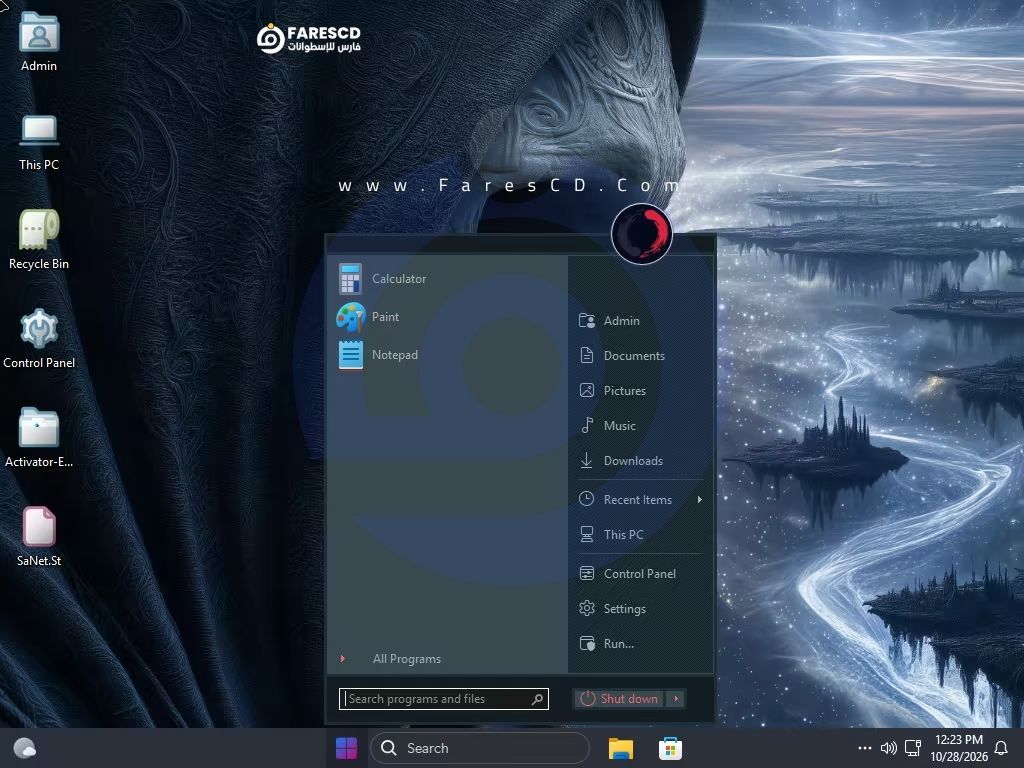Click the Downloads arrow icon in Start menu
The width and height of the screenshot is (1024, 768).
(586, 460)
